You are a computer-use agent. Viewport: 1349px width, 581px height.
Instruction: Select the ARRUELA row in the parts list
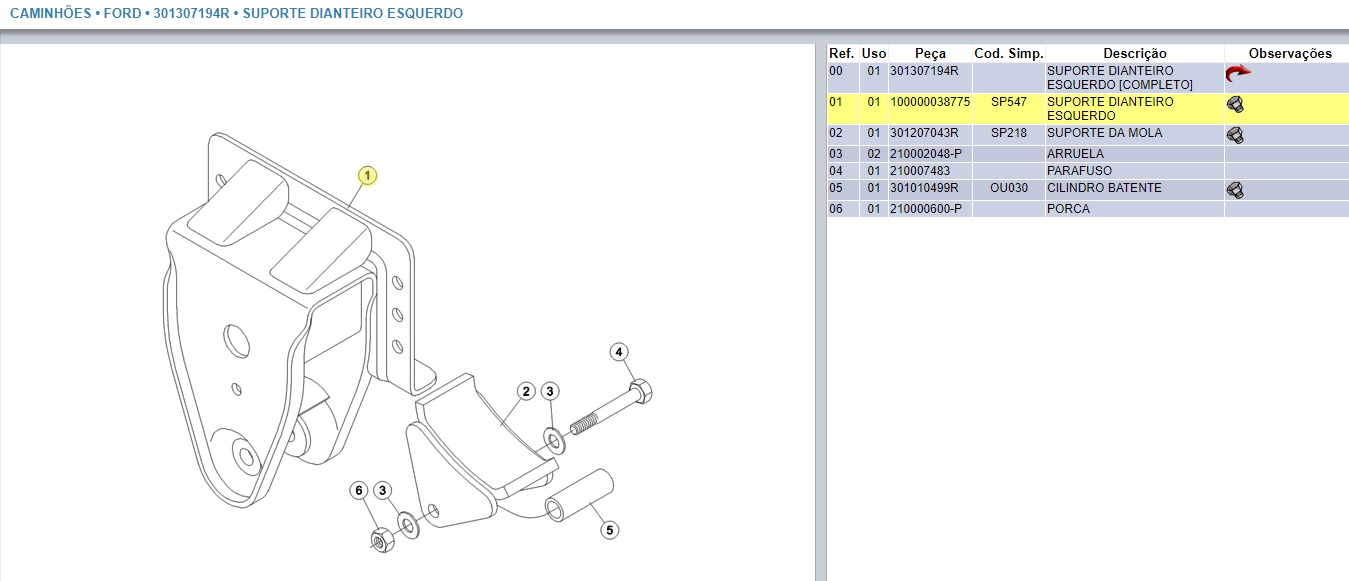1075,154
